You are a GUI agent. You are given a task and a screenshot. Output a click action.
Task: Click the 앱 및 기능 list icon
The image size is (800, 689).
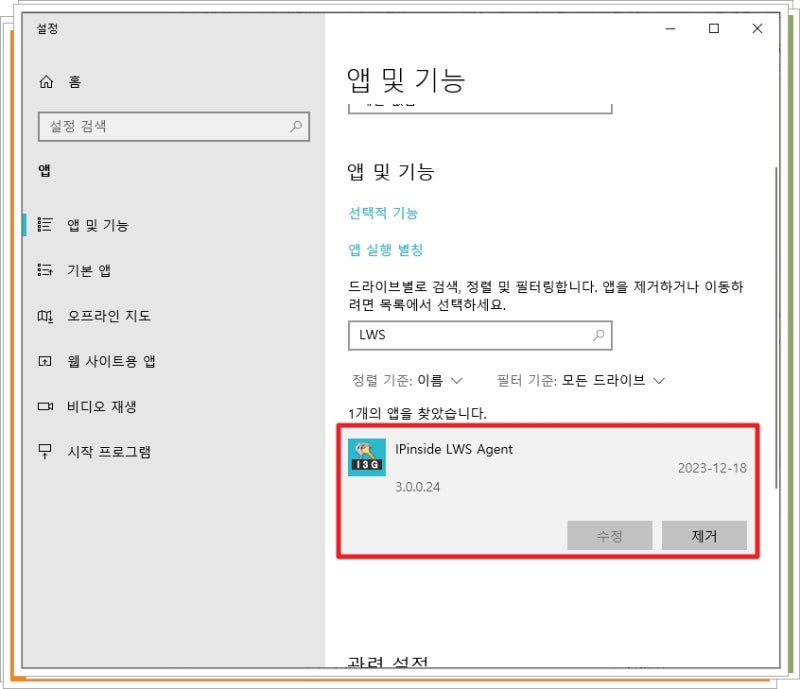(x=45, y=224)
